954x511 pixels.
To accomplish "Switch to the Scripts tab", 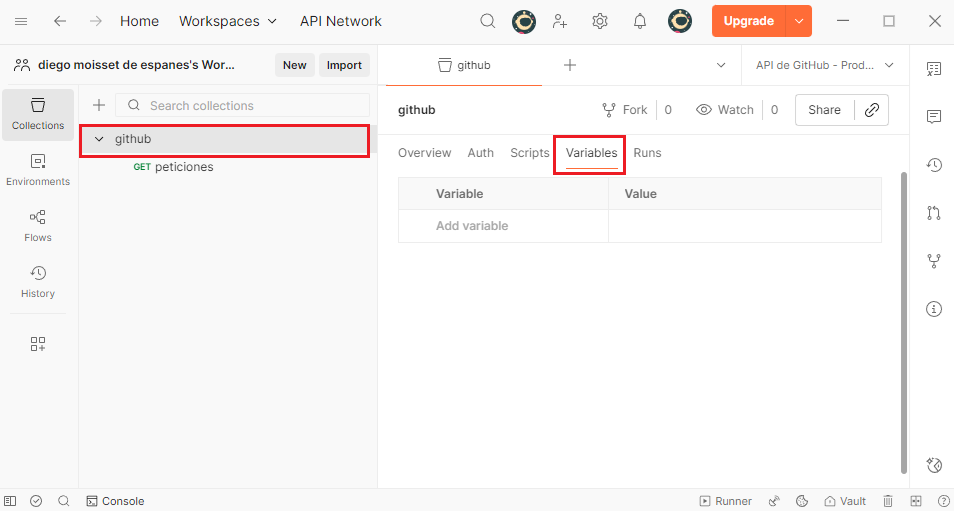I will click(x=529, y=153).
